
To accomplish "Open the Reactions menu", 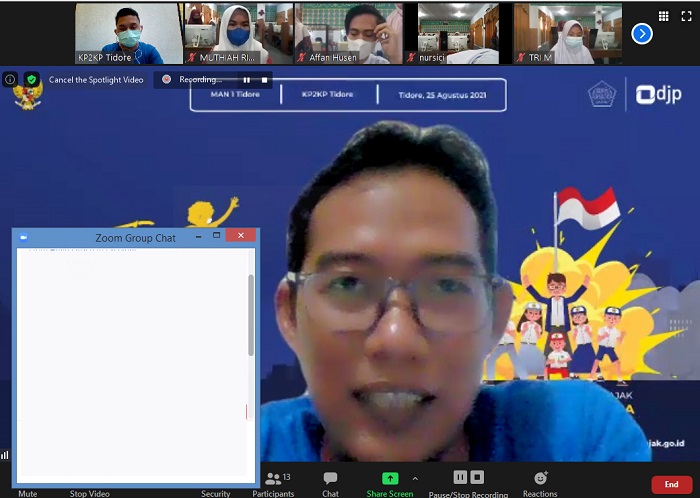I will coord(540,480).
